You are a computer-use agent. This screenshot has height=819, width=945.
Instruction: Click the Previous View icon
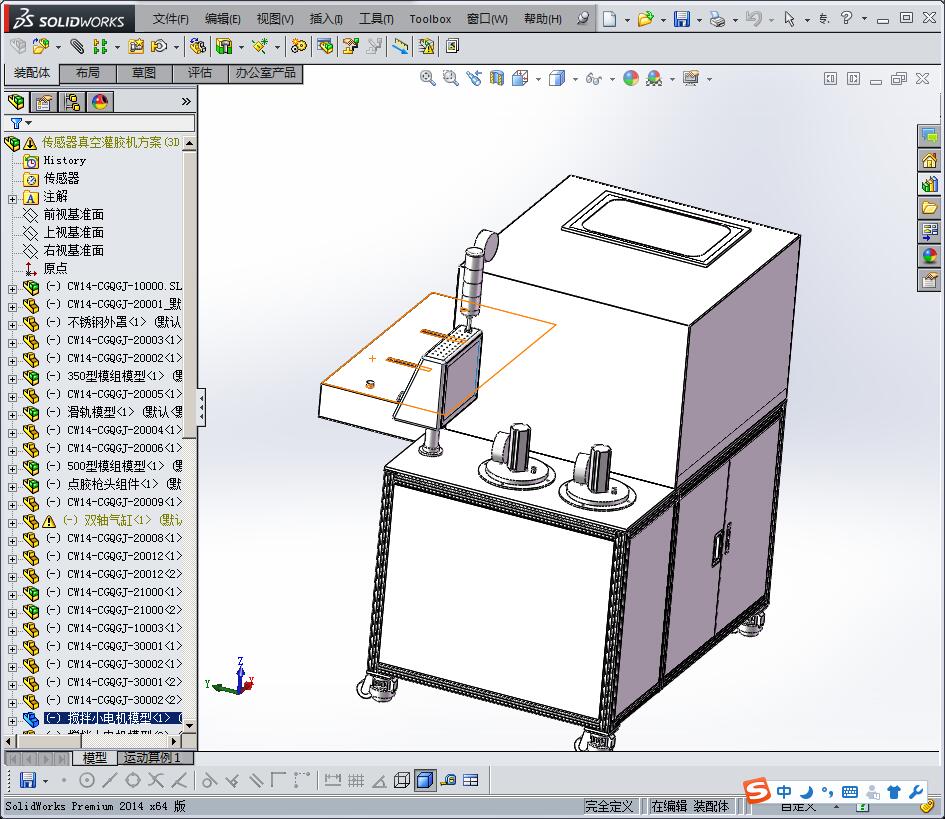tap(474, 78)
